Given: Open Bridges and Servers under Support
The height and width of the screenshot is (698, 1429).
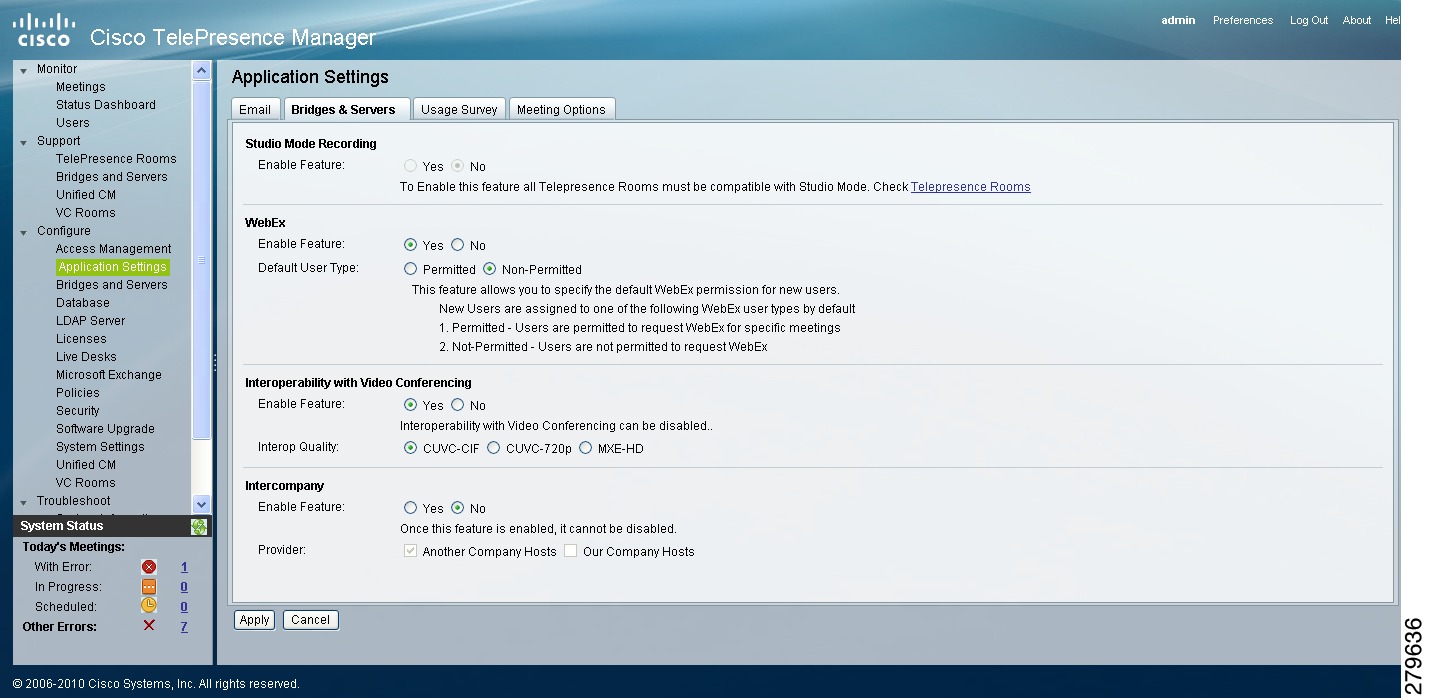Looking at the screenshot, I should (112, 177).
